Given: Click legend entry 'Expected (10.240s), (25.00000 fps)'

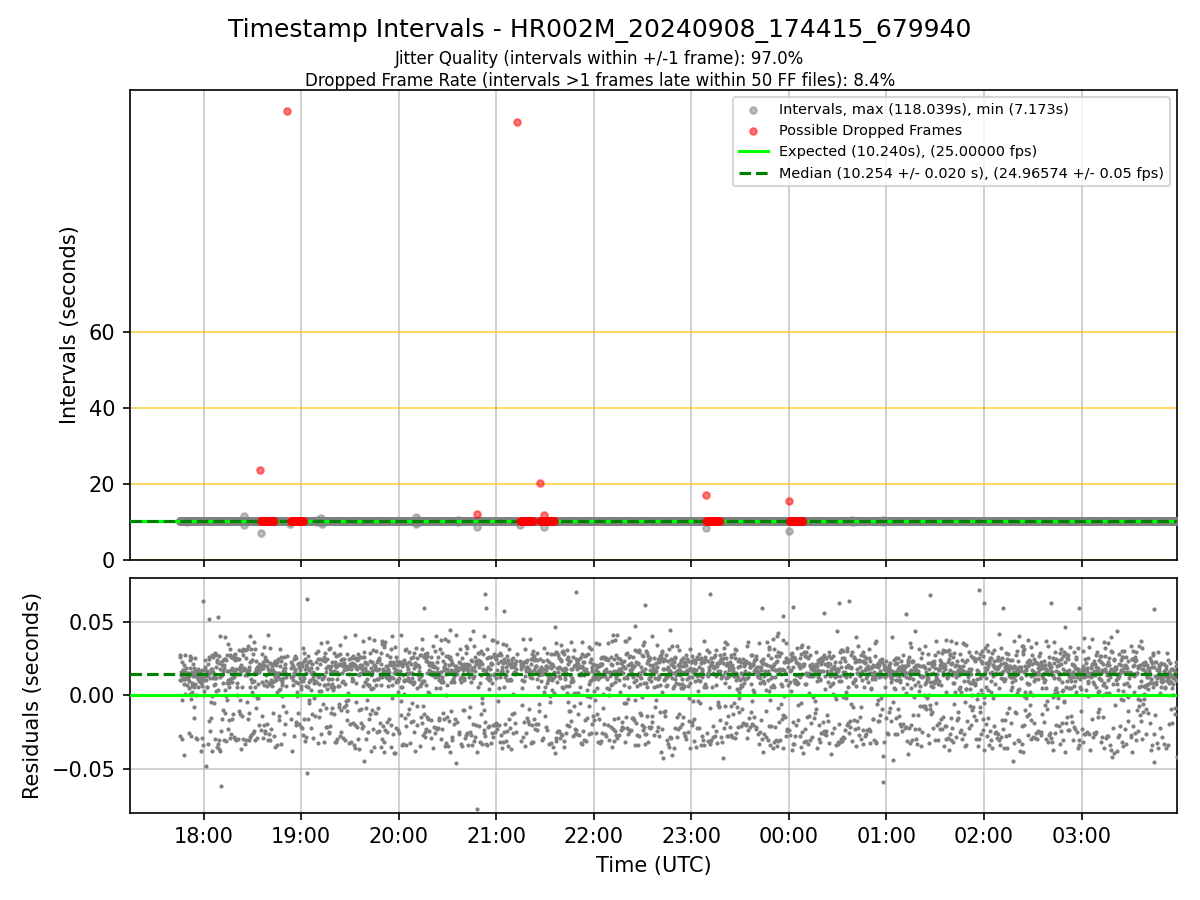Looking at the screenshot, I should 908,151.
